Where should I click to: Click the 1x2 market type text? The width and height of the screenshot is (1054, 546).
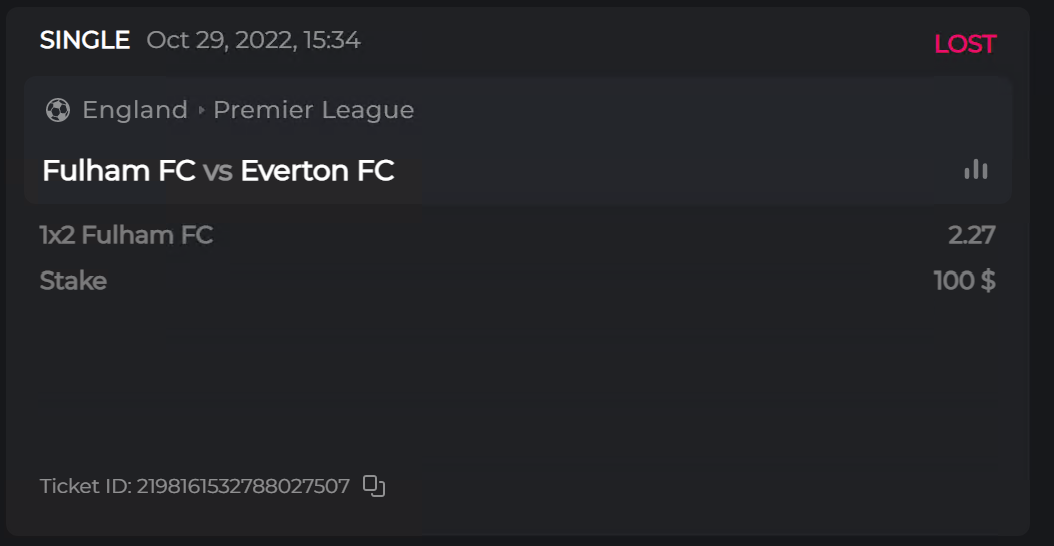point(57,235)
